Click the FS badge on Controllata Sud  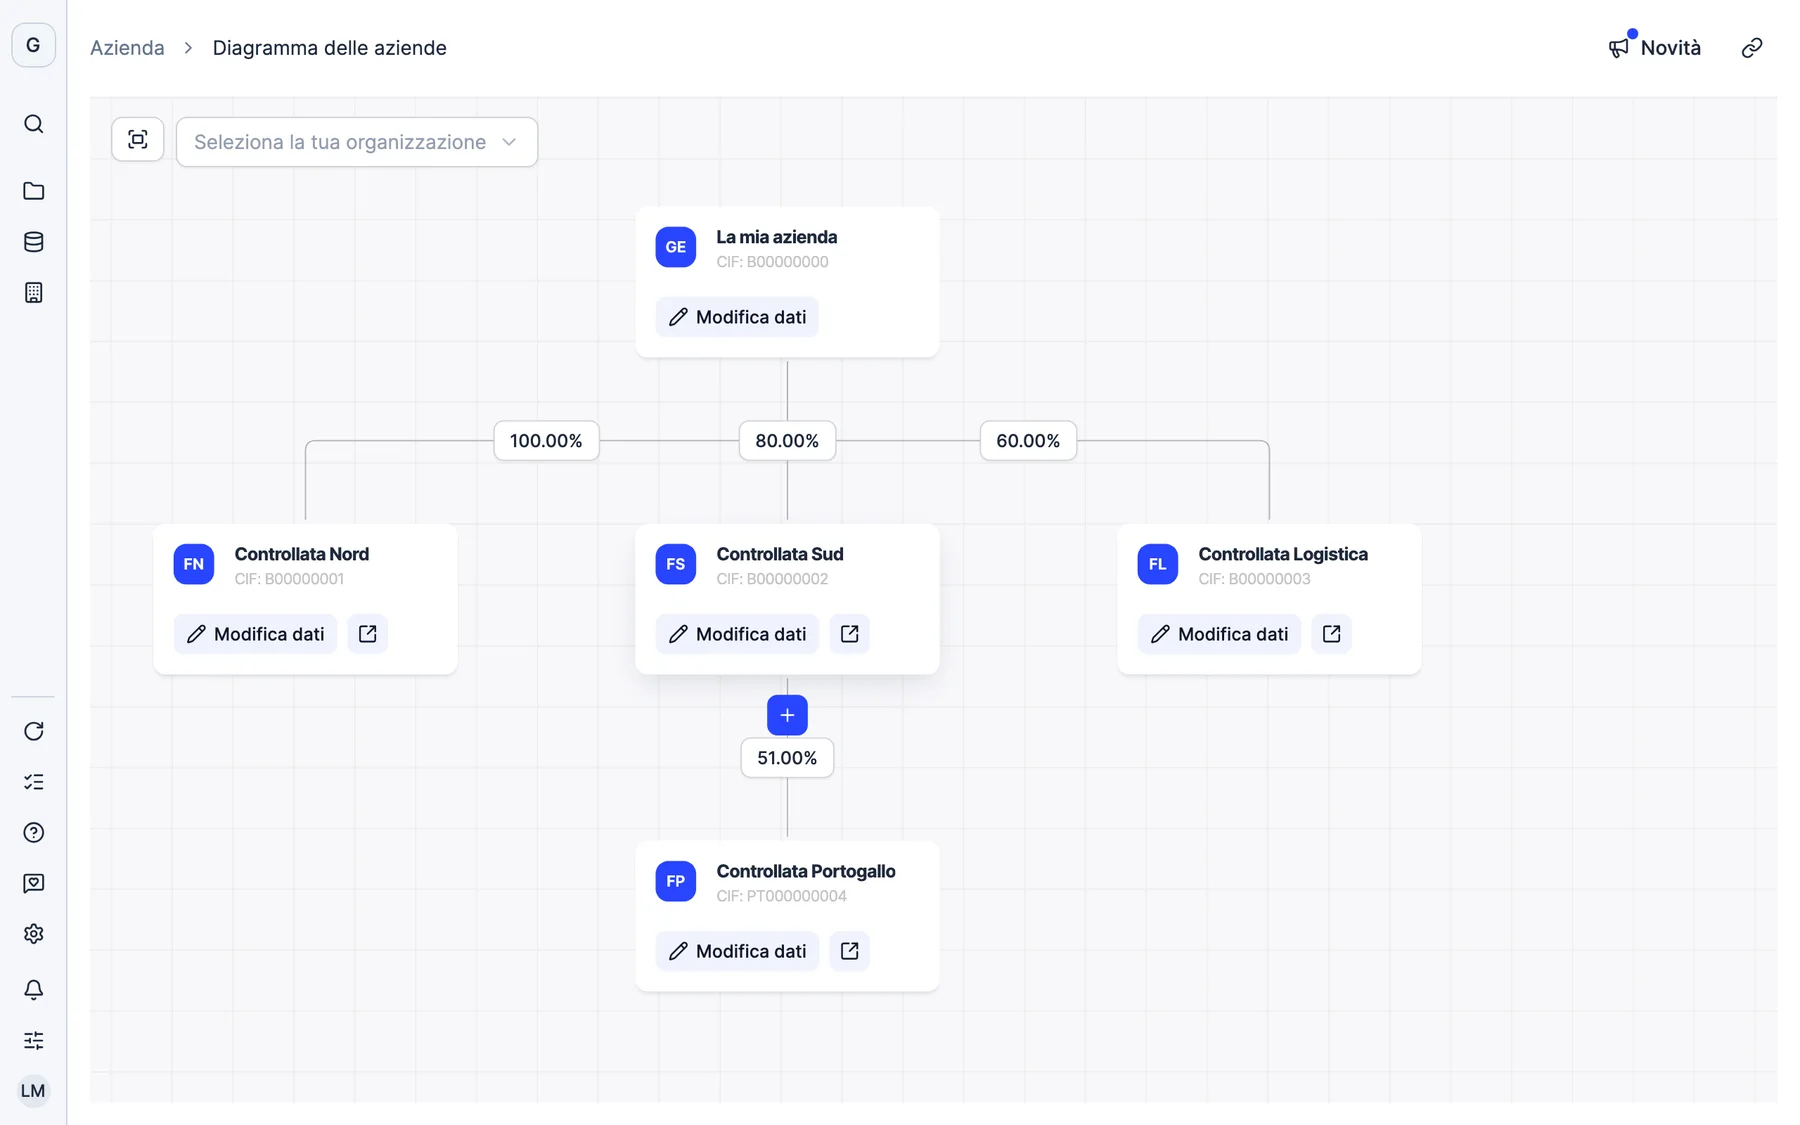click(676, 564)
